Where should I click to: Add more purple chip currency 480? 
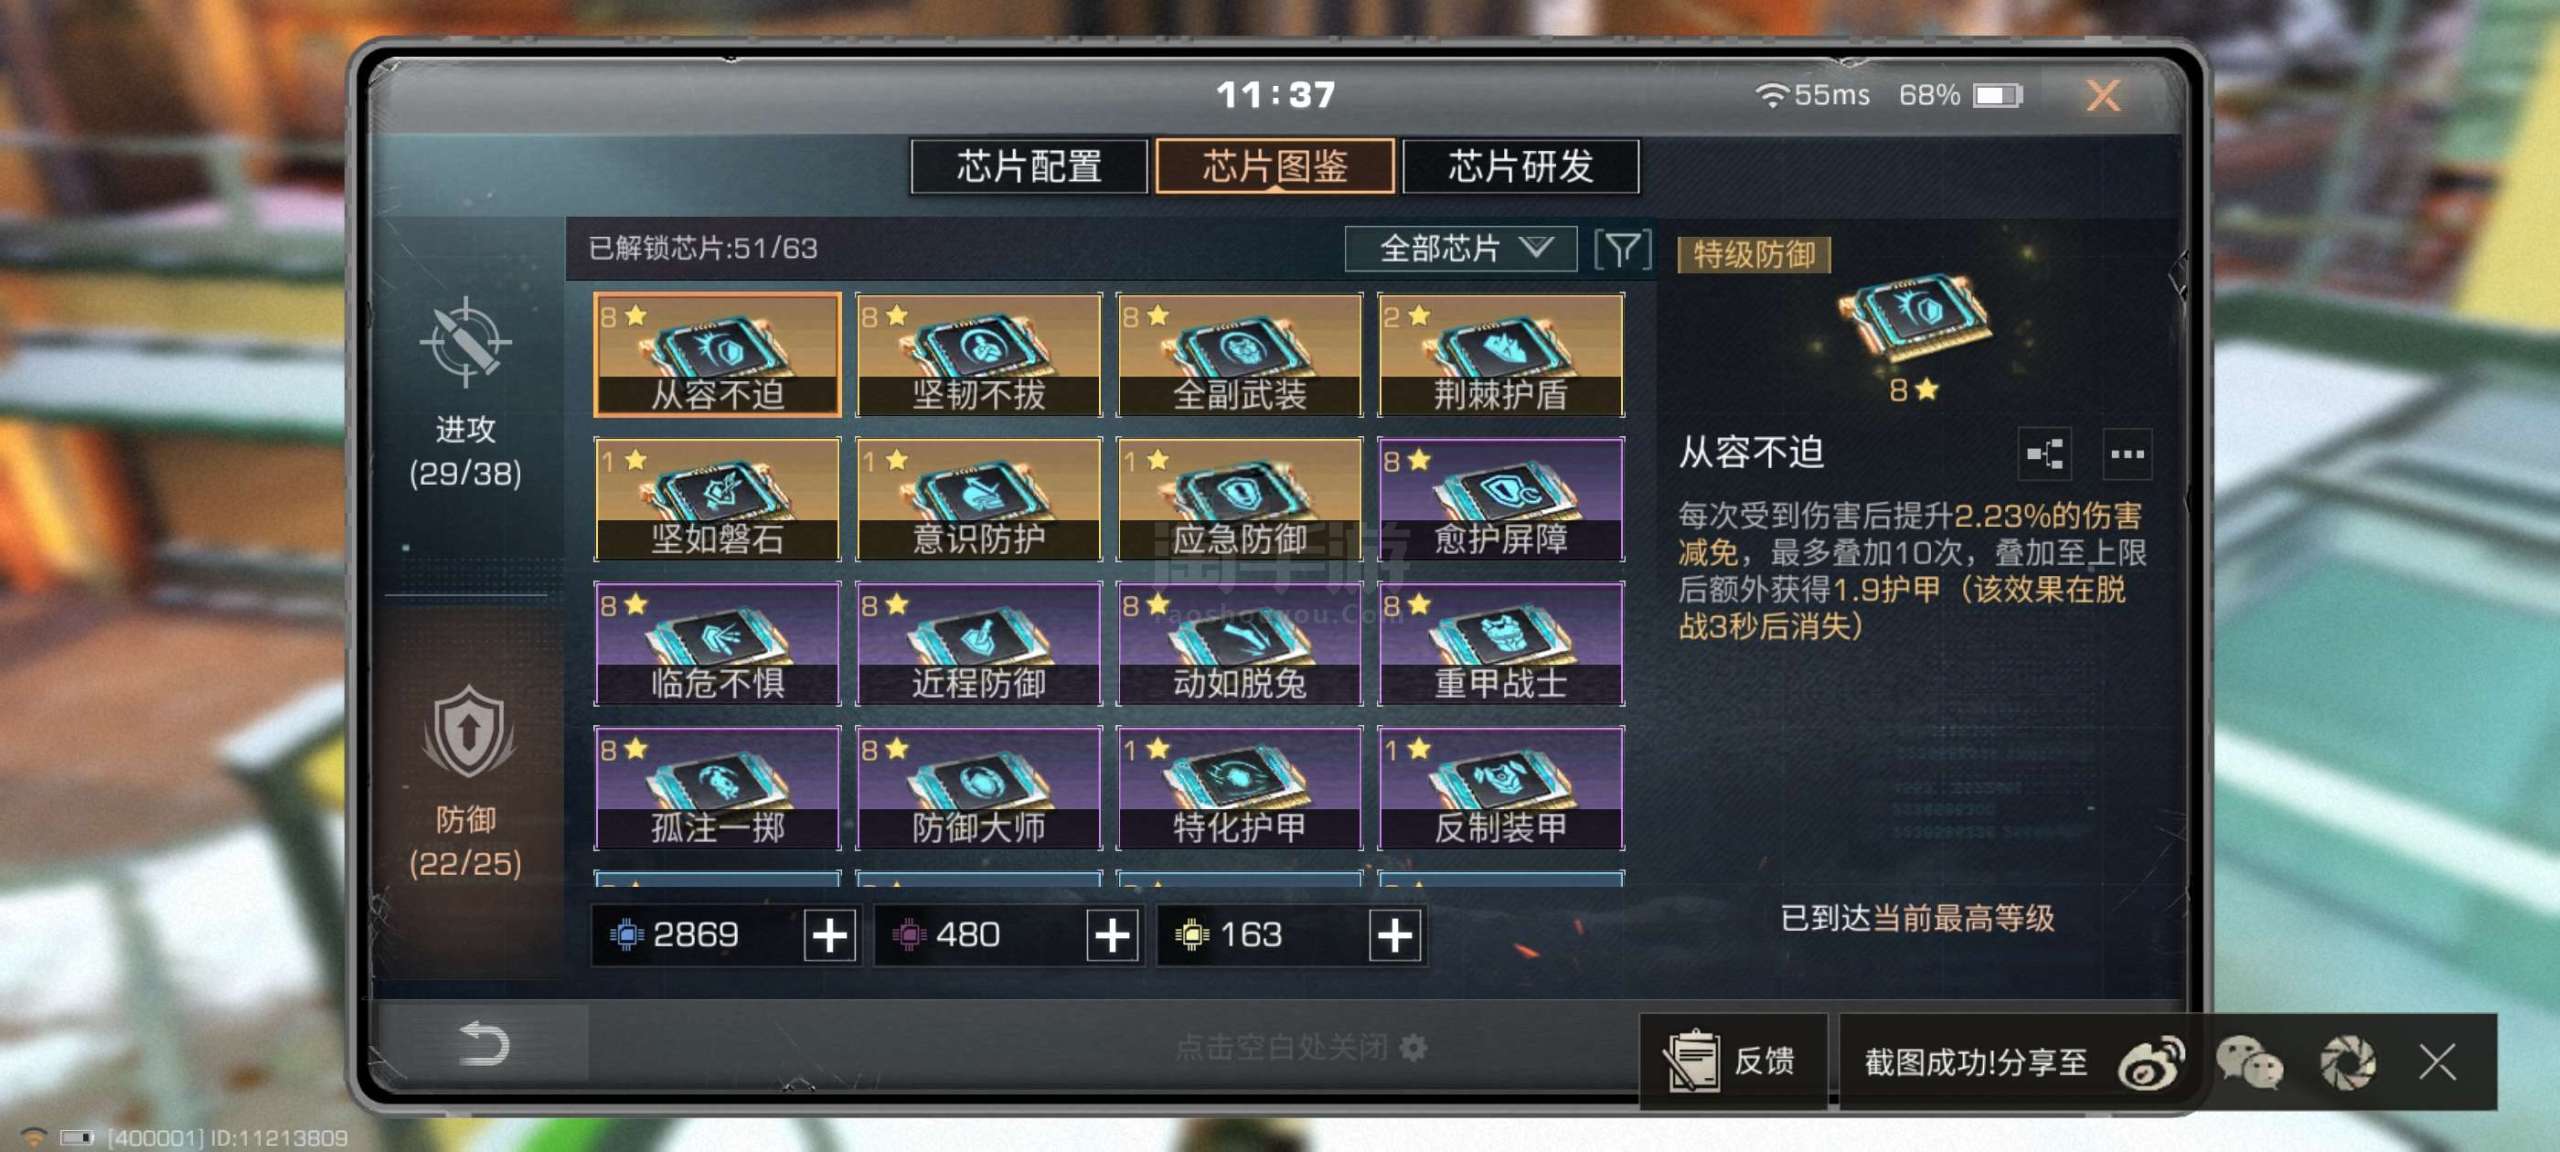click(1112, 936)
